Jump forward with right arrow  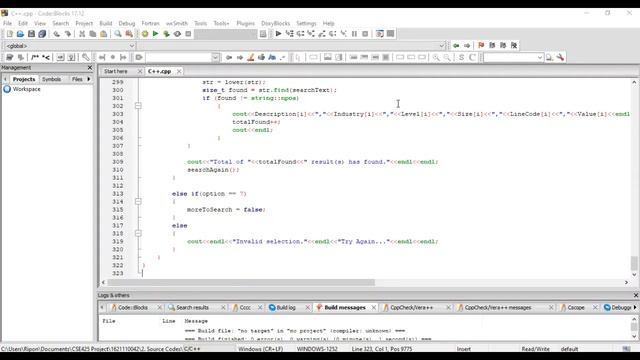[467, 46]
